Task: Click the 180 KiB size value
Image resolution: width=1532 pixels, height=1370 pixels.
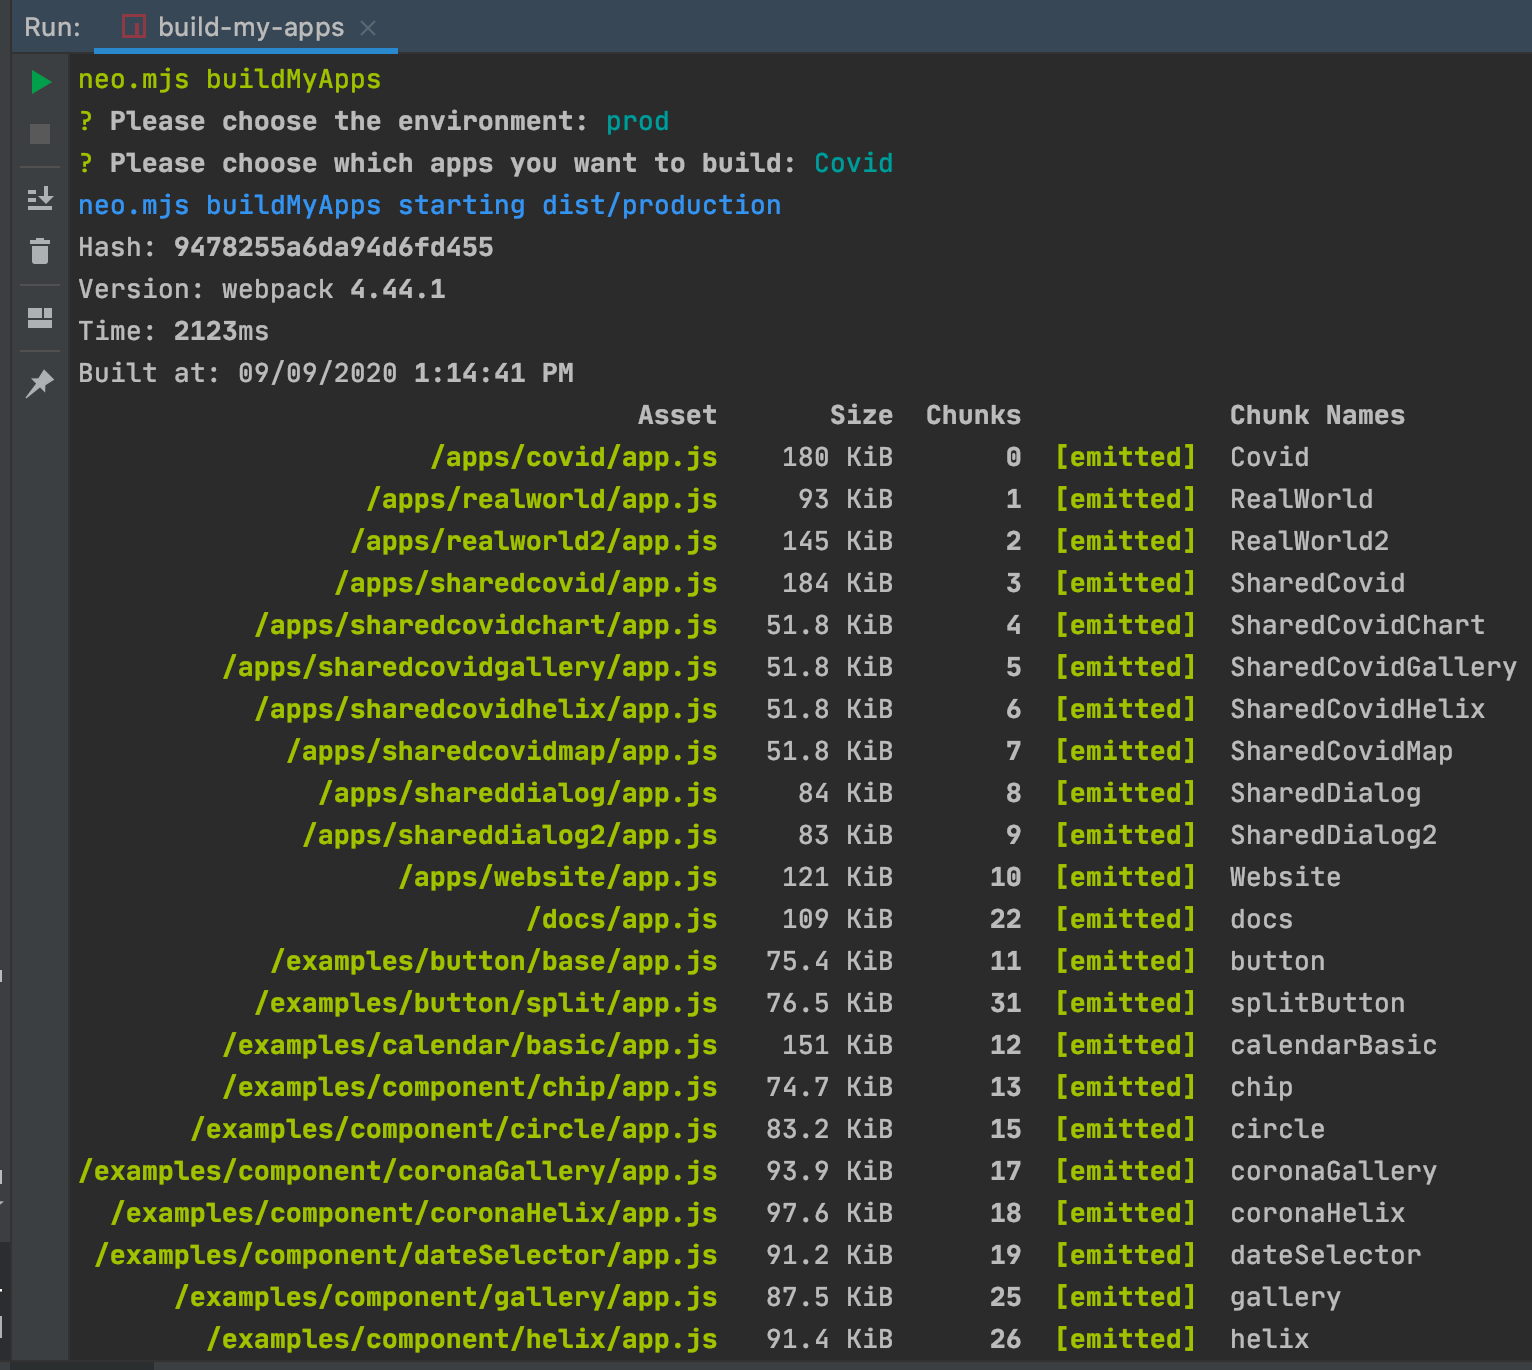Action: click(x=838, y=457)
